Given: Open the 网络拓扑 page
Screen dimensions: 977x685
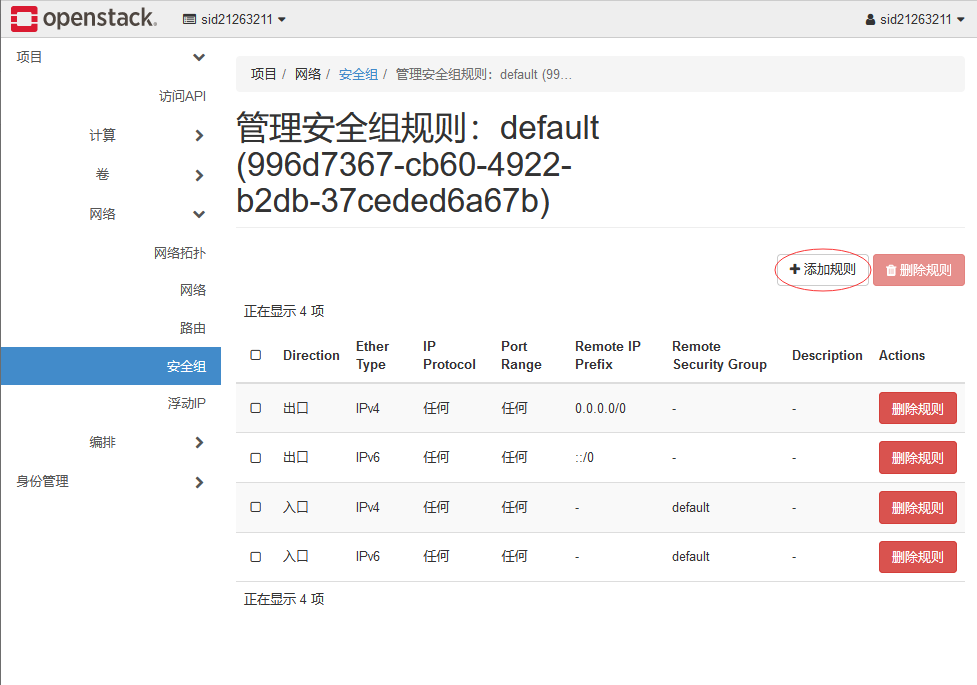Looking at the screenshot, I should [x=179, y=253].
